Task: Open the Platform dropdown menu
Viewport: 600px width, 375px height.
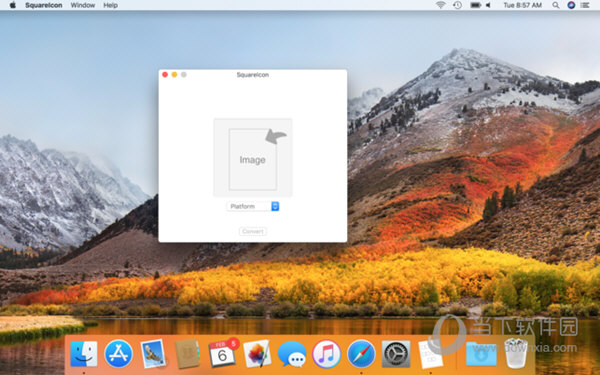Action: click(253, 206)
